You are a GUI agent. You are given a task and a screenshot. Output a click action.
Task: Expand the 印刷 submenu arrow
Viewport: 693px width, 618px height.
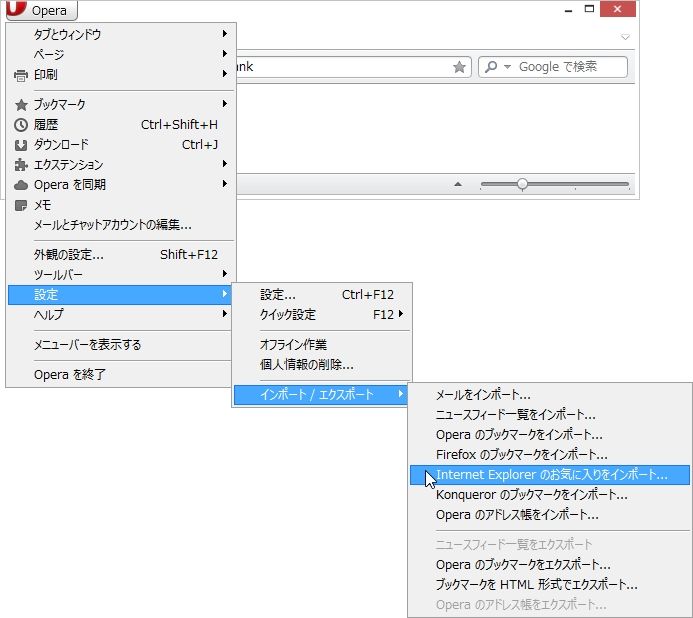tap(225, 74)
